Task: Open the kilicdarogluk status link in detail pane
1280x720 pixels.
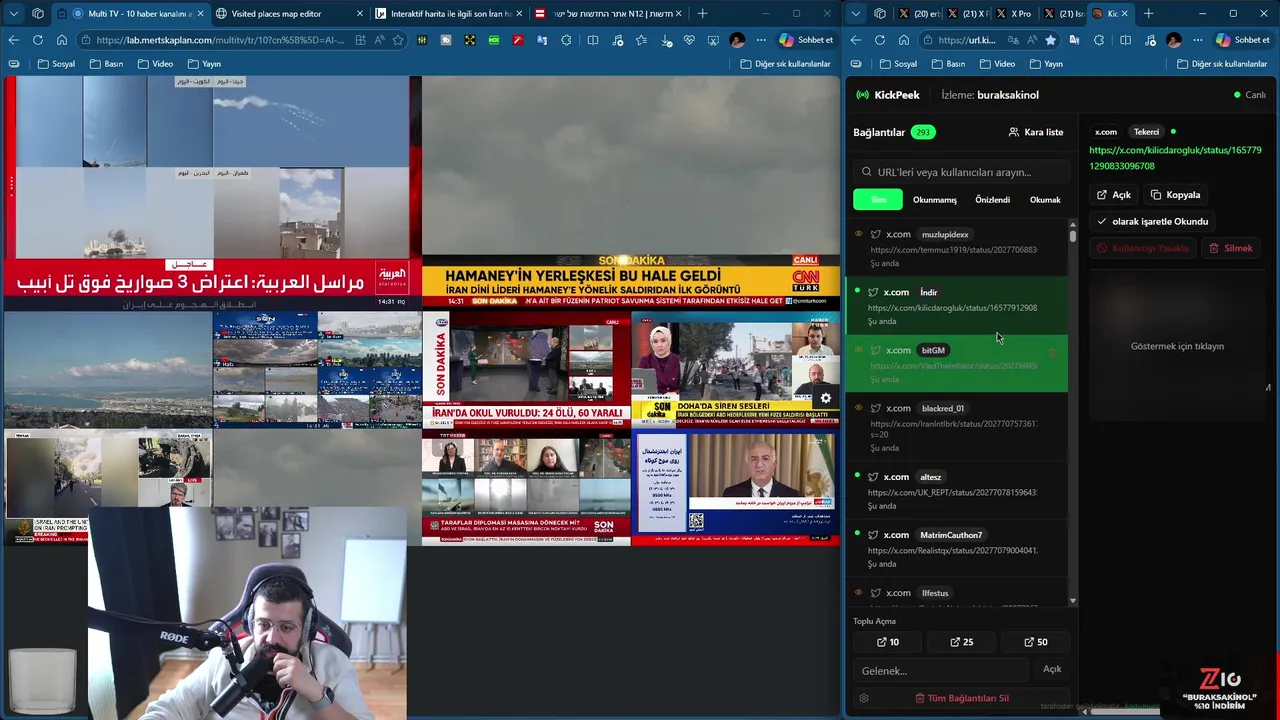Action: (1175, 158)
